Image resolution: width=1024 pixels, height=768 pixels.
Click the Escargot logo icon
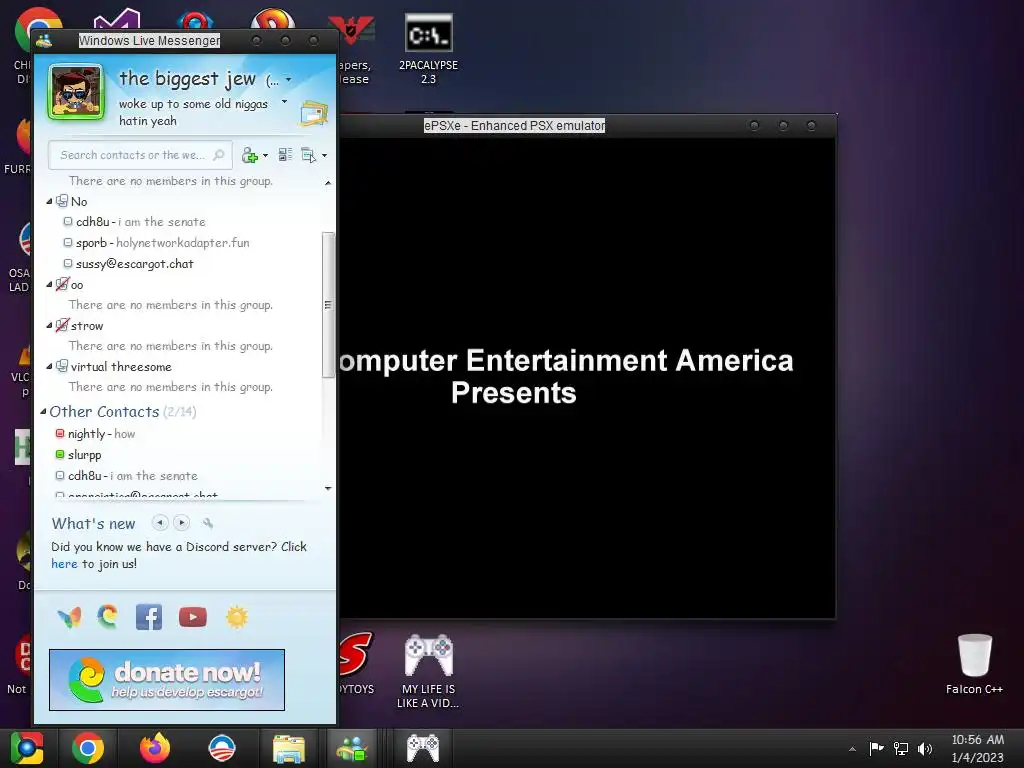click(108, 617)
